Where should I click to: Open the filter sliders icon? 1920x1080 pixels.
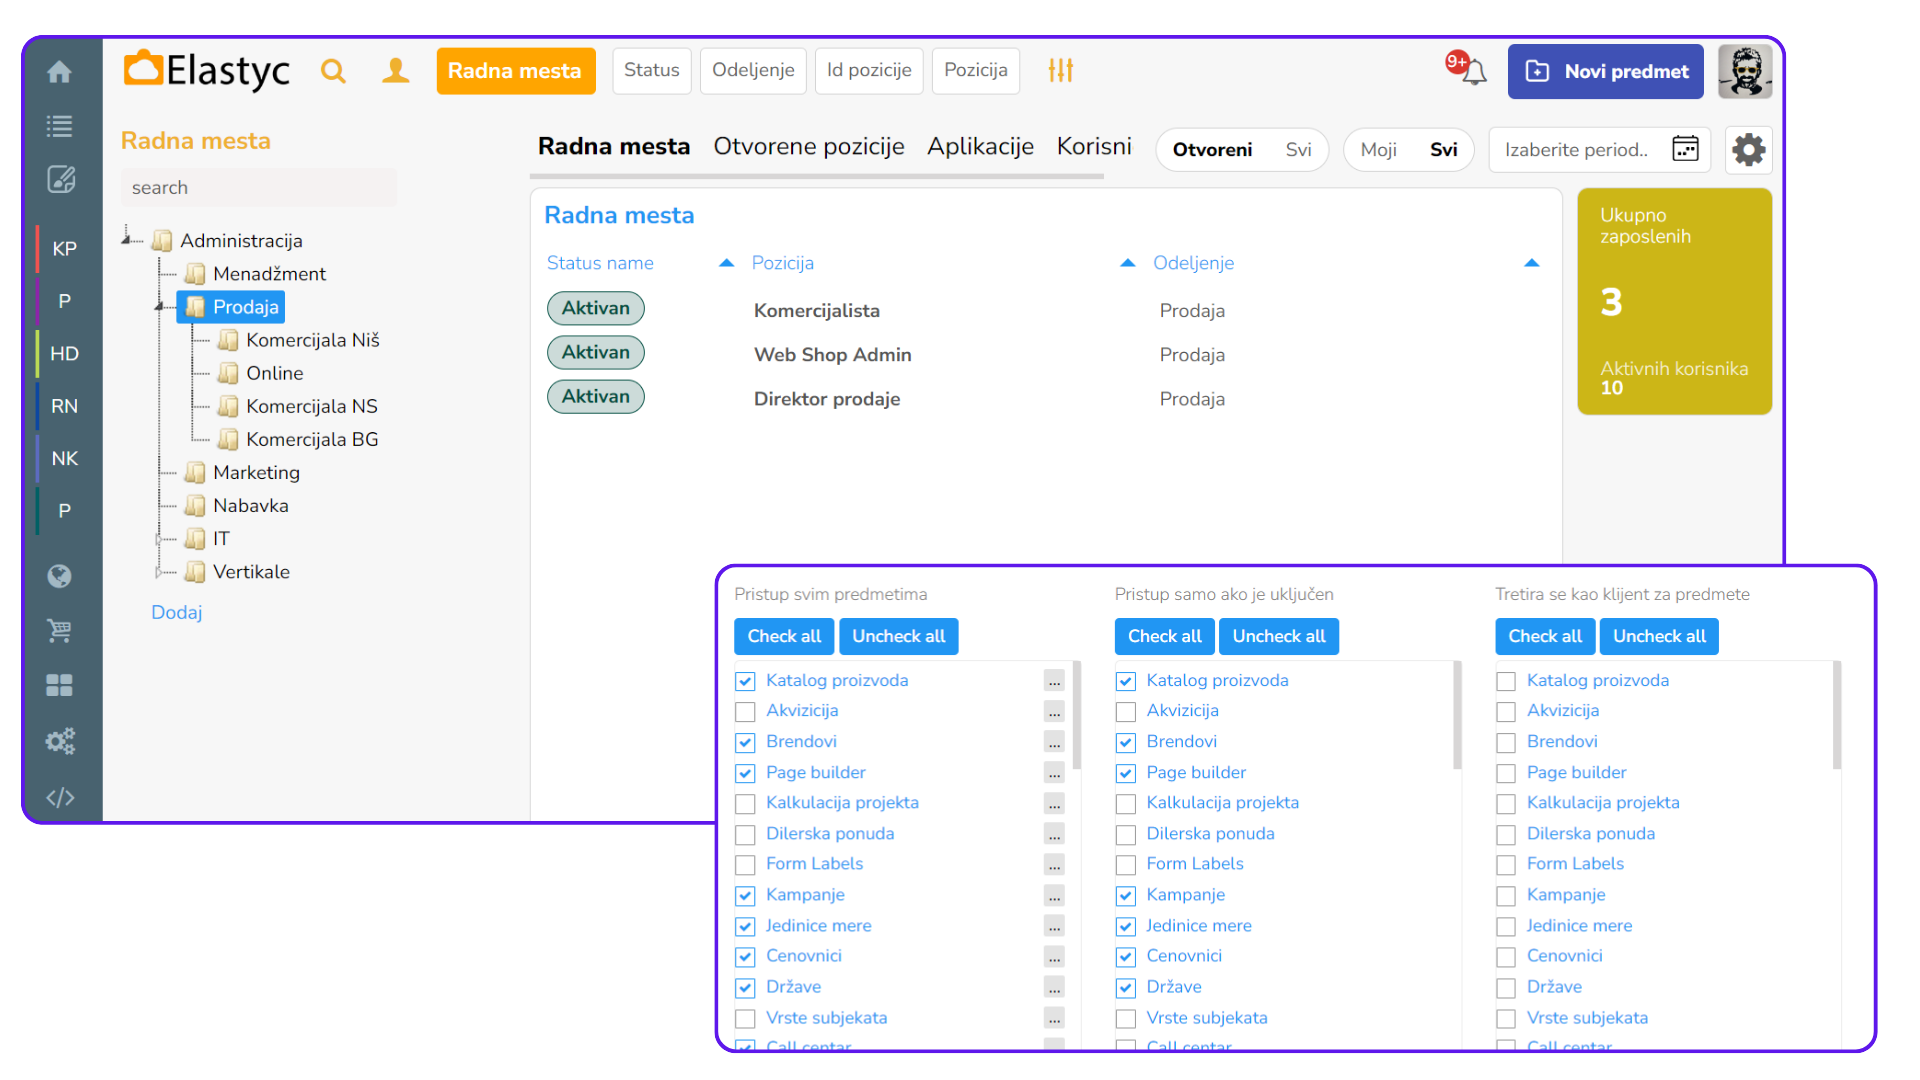point(1060,70)
